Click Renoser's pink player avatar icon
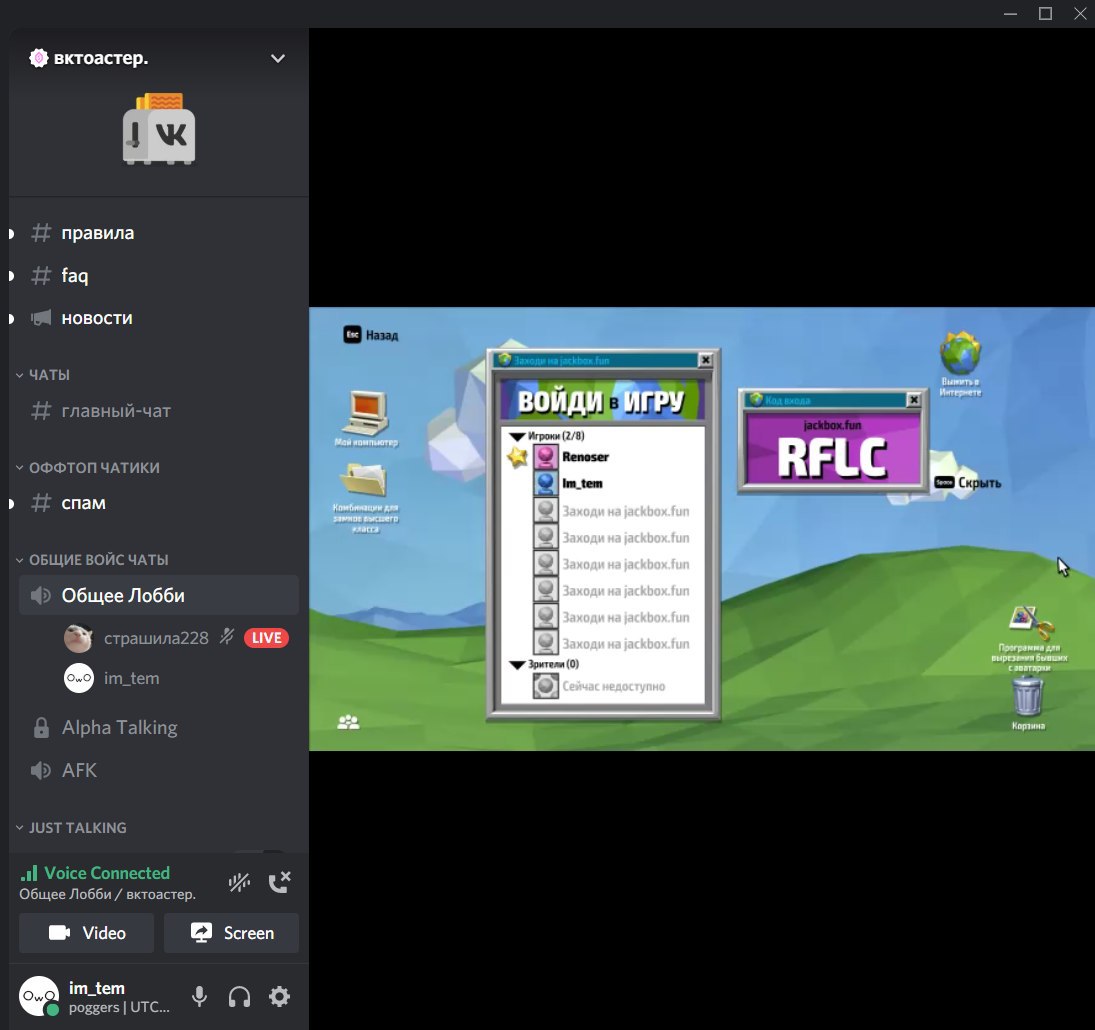Image resolution: width=1095 pixels, height=1030 pixels. point(545,457)
